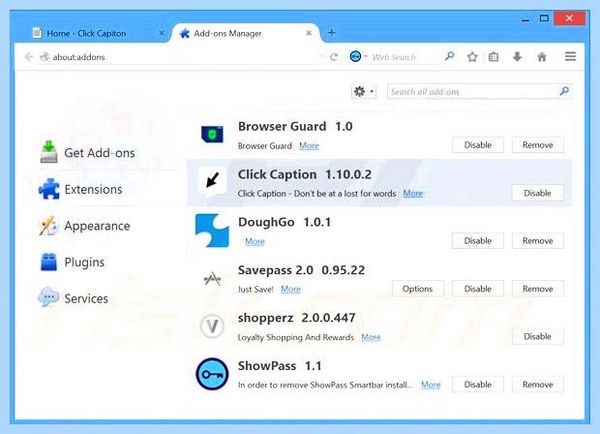Select the DoughGo 1.0.1 title
Image resolution: width=600 pixels, height=434 pixels.
pyautogui.click(x=284, y=222)
